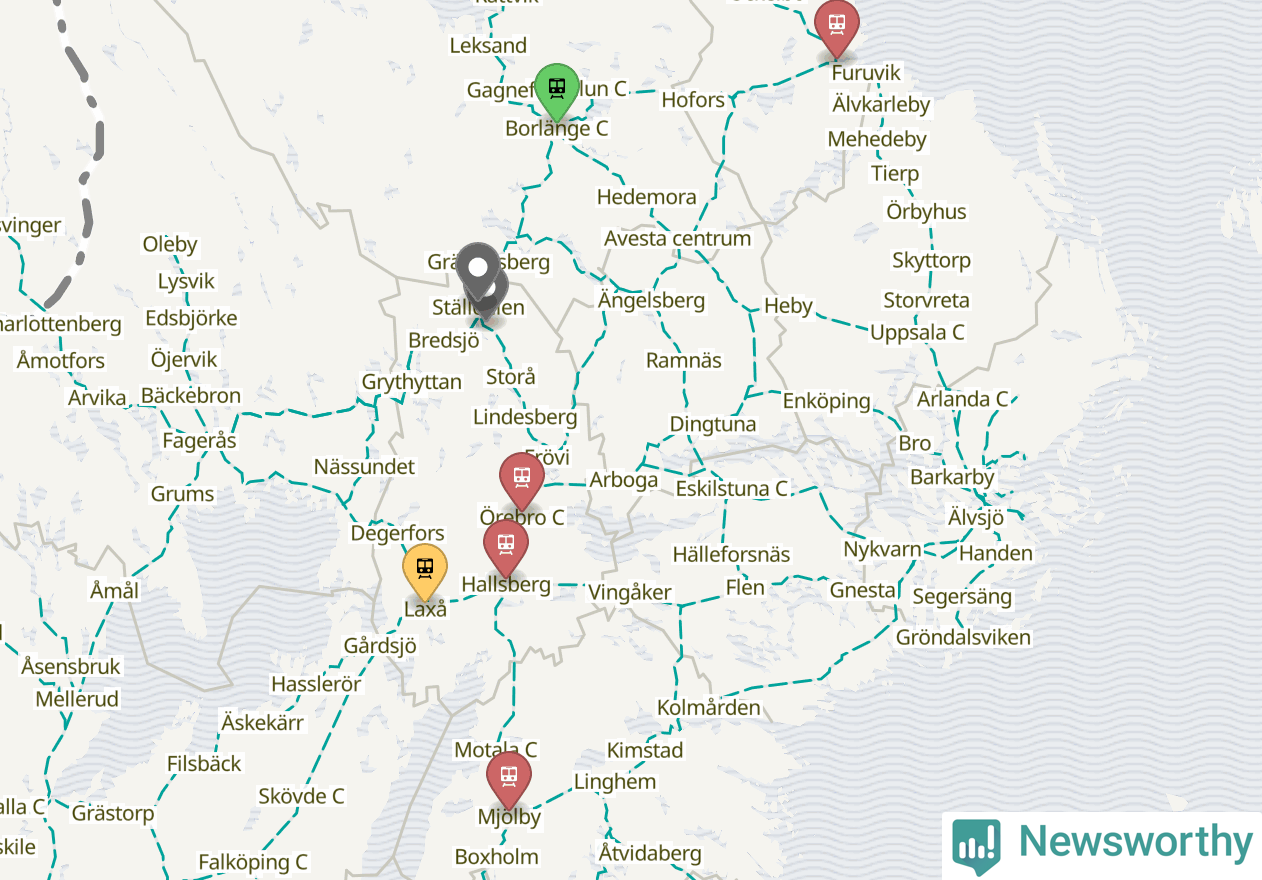Click the Uppsala C station label
1262x880 pixels.
pos(917,332)
